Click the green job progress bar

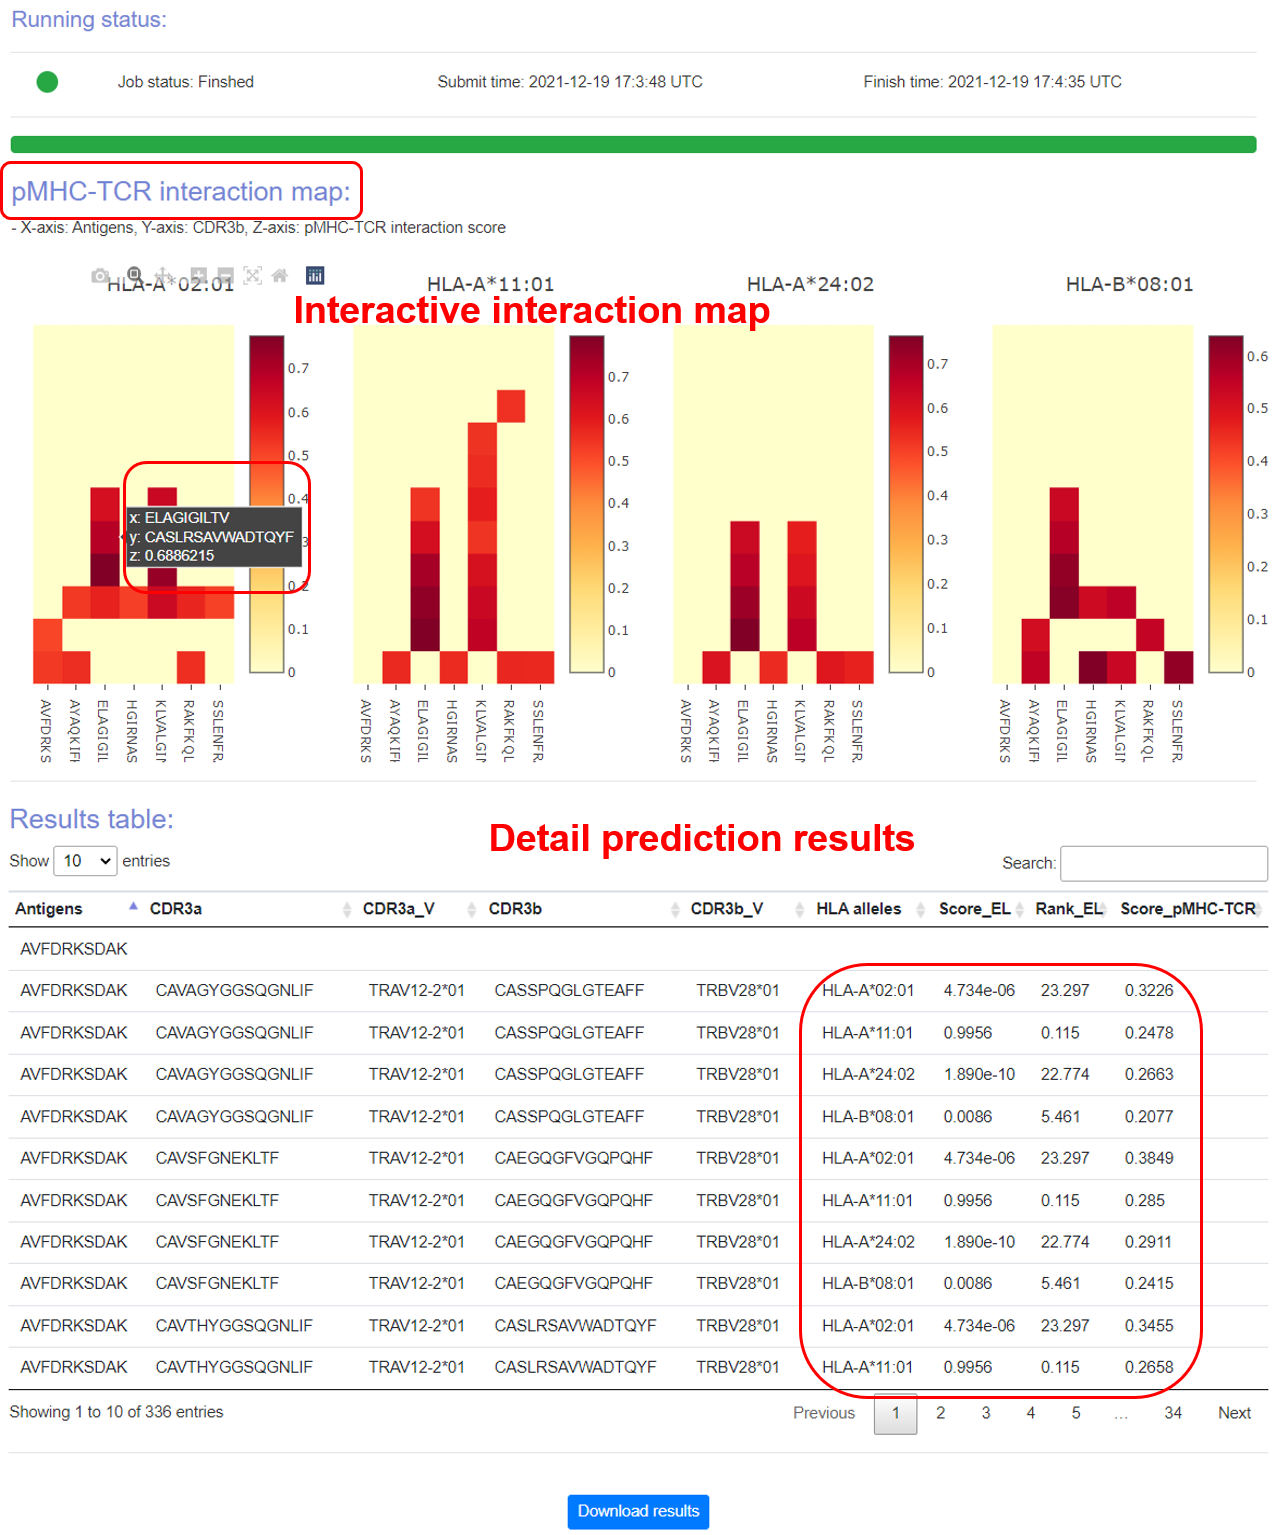pos(633,145)
